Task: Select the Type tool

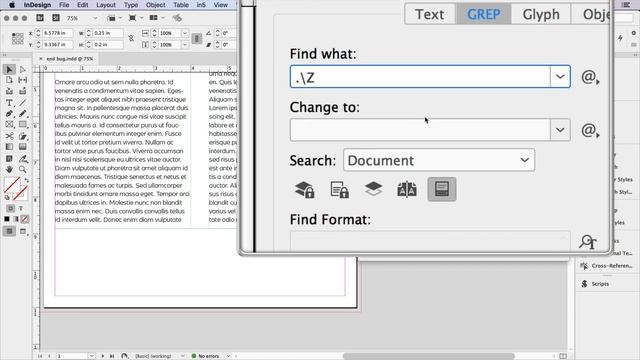Action: coord(10,103)
